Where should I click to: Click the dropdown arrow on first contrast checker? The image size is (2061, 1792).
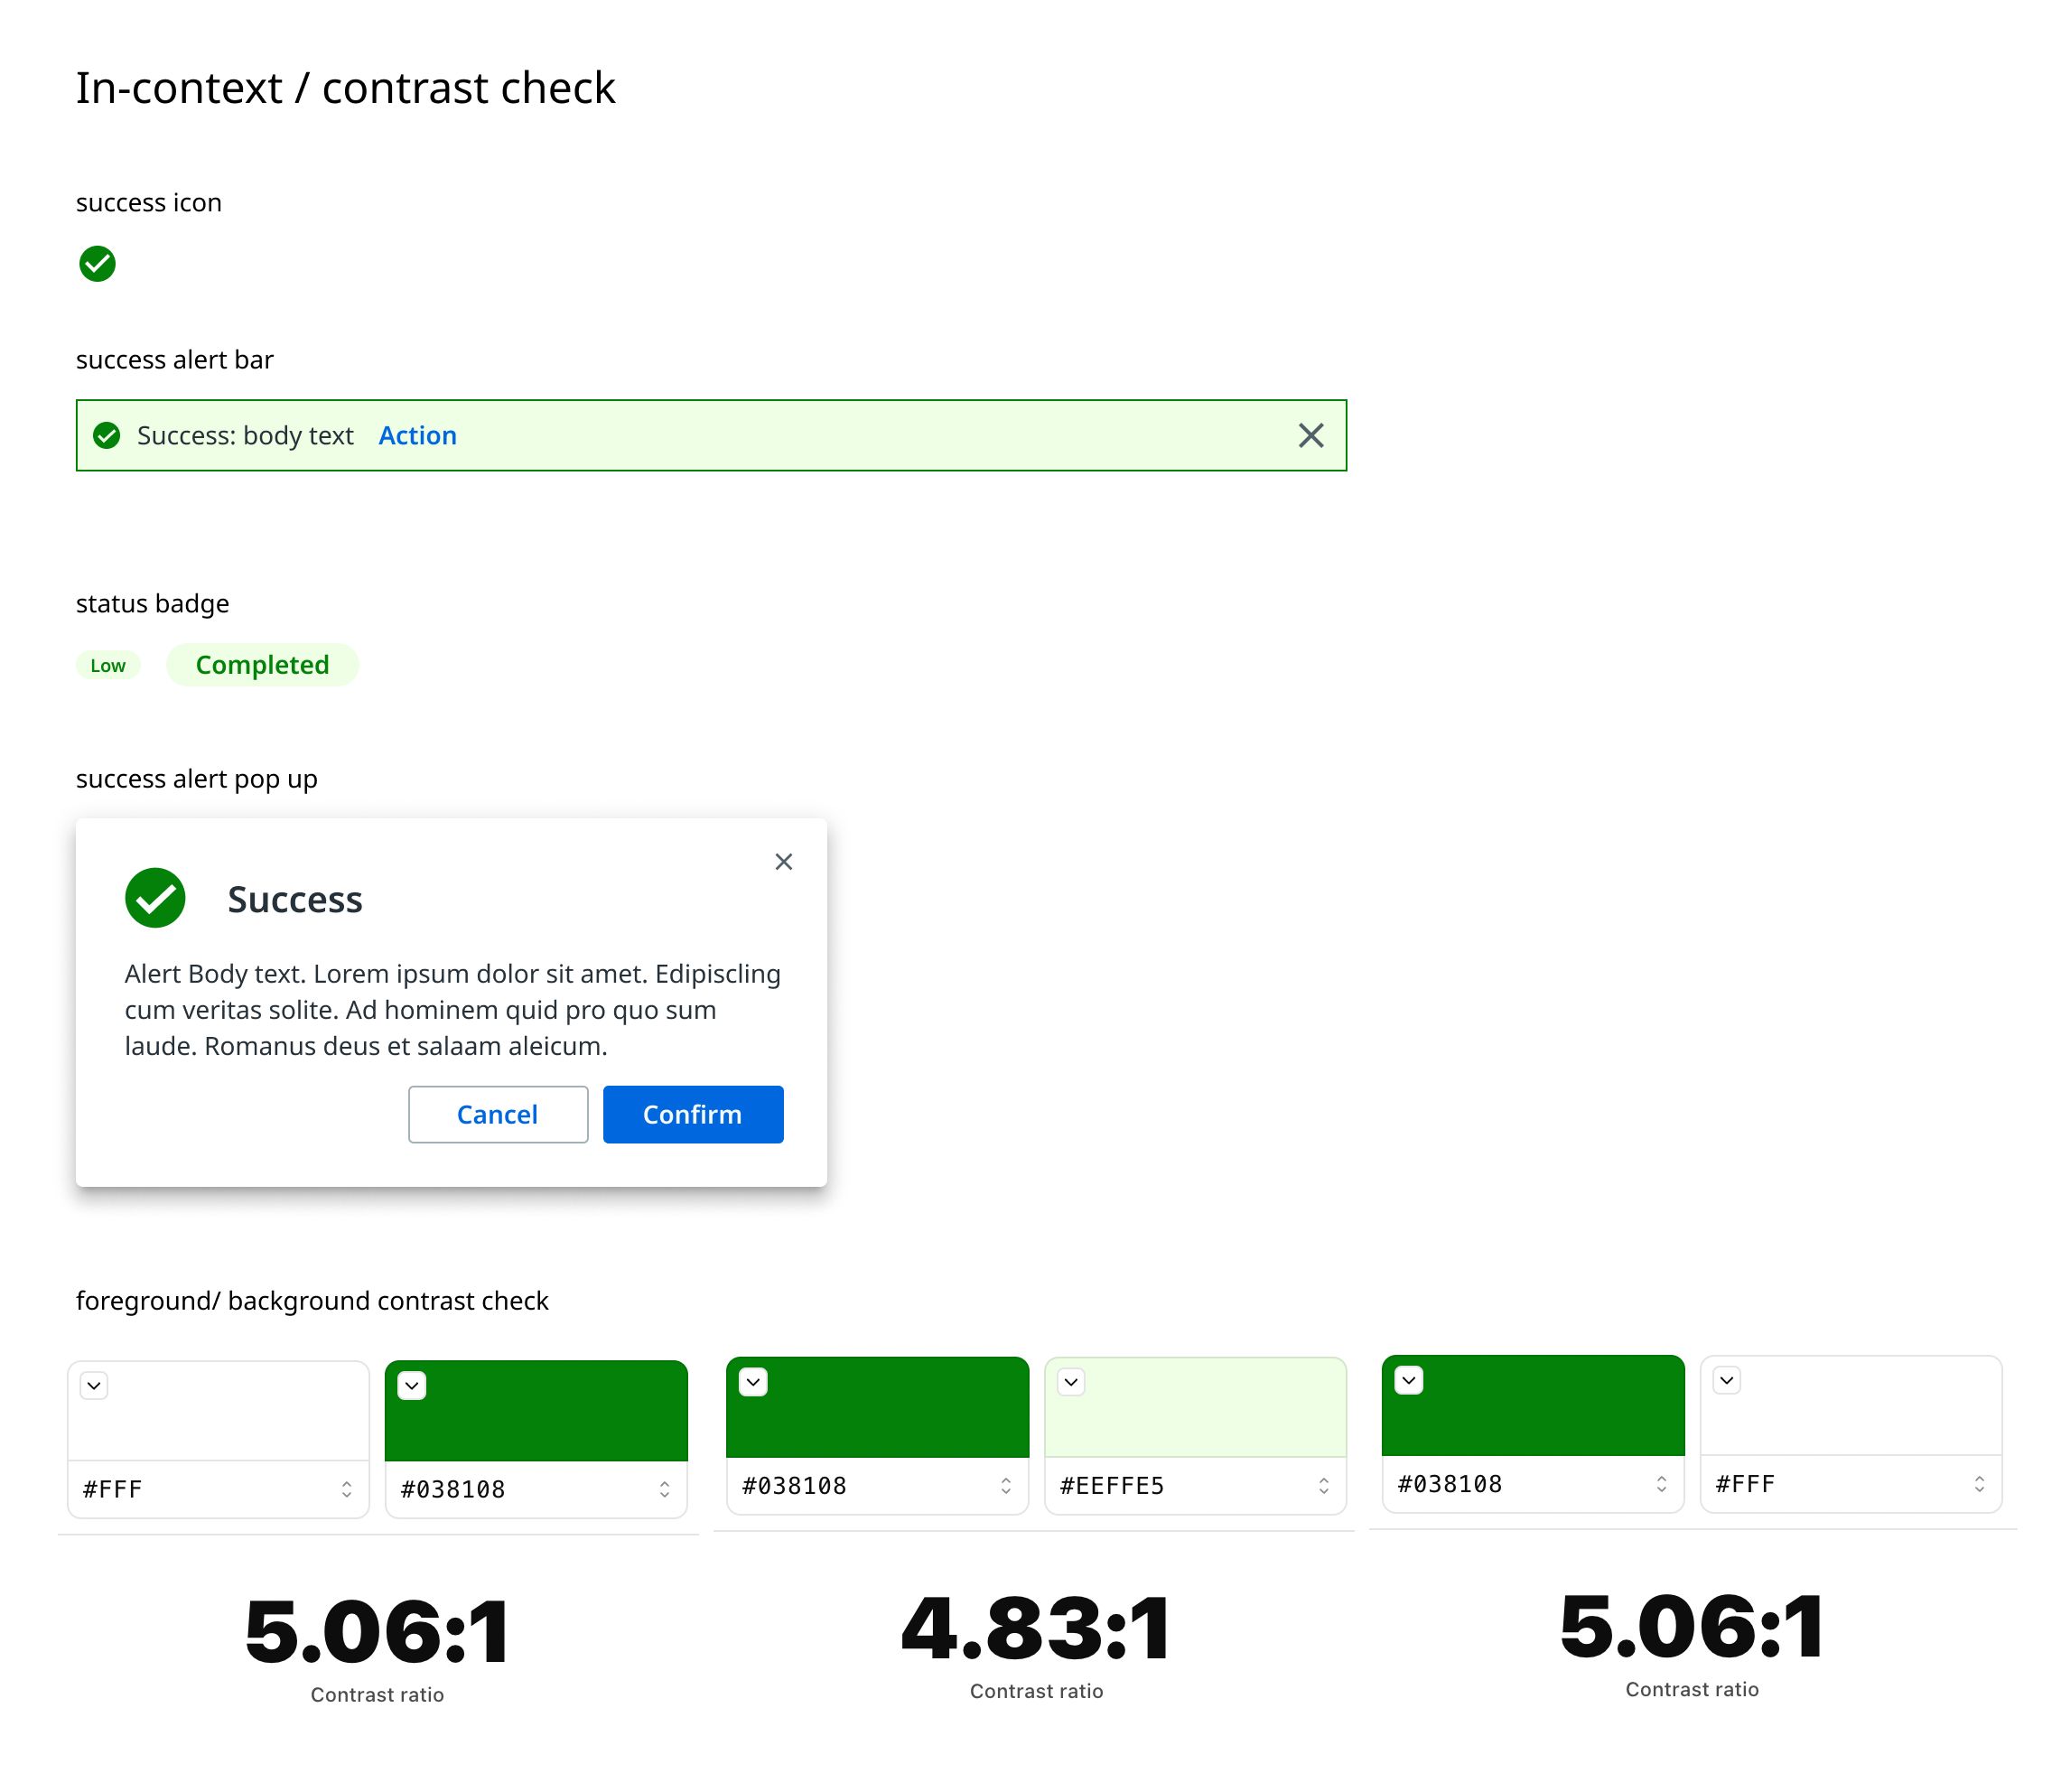click(95, 1386)
